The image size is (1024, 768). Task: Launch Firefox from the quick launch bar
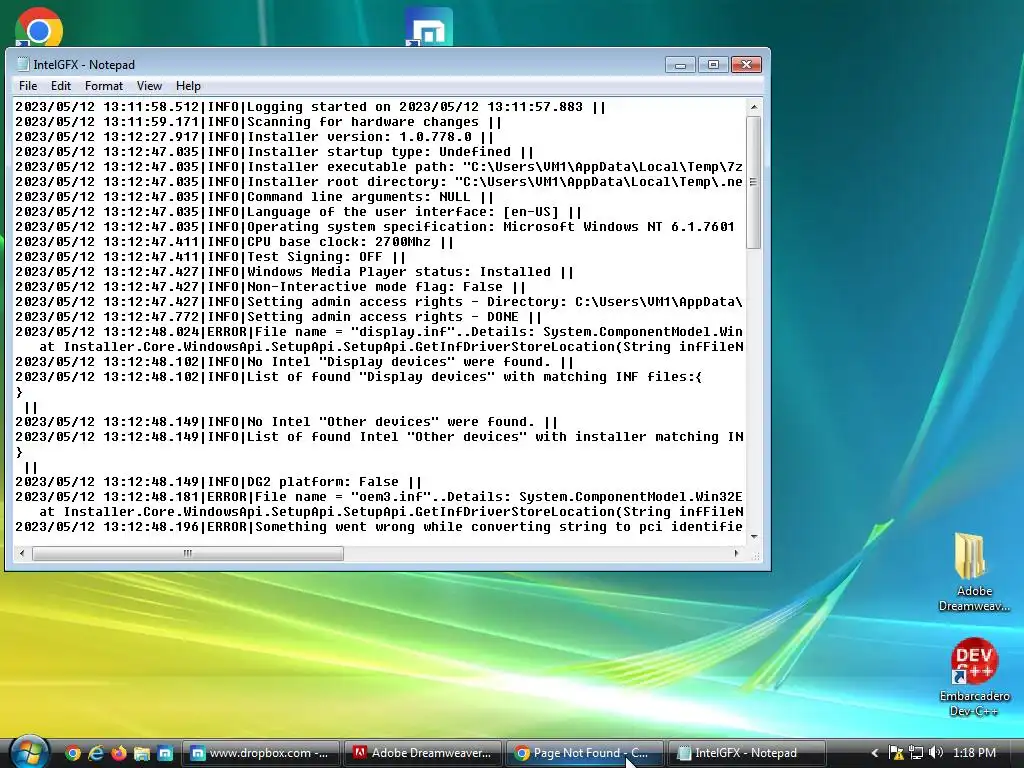click(x=119, y=753)
